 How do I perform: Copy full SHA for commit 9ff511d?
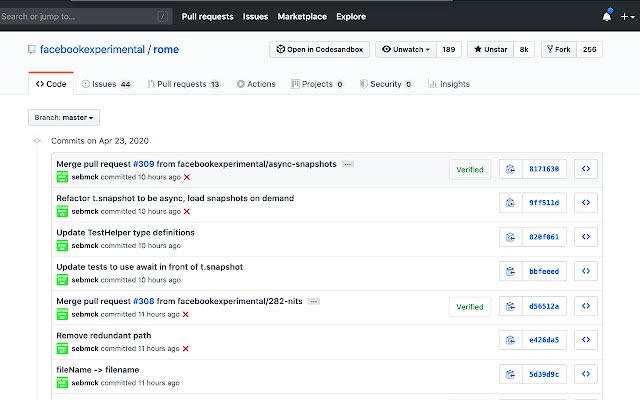click(510, 202)
